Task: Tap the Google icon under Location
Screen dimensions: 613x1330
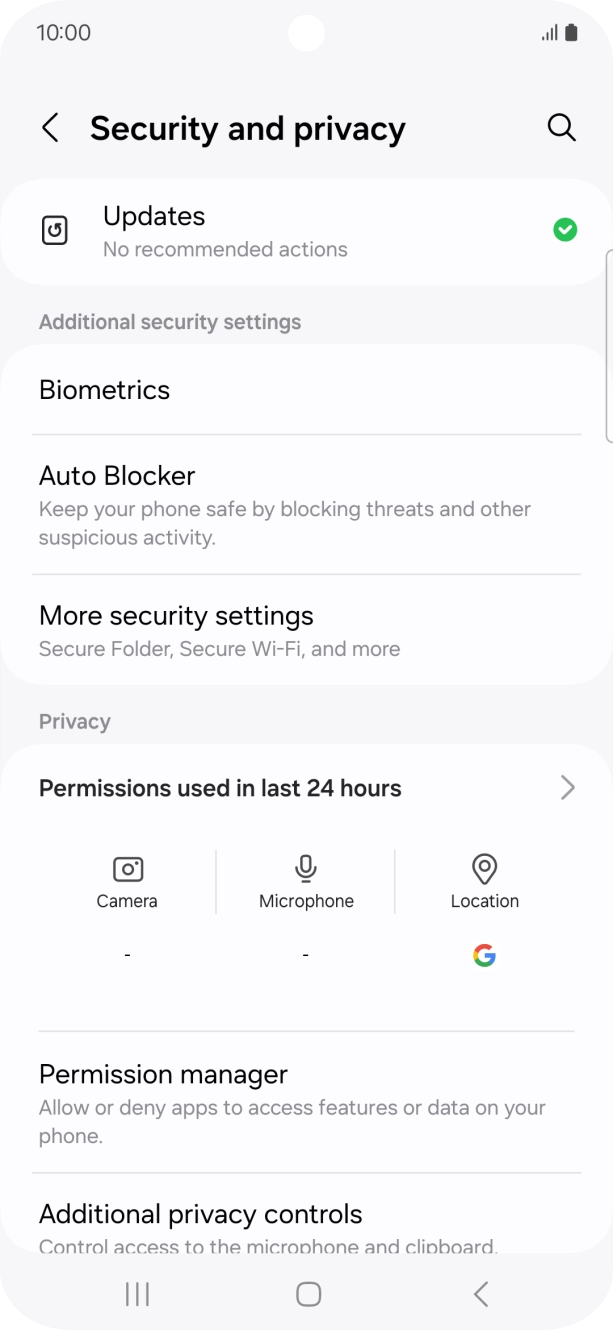Action: (x=485, y=955)
